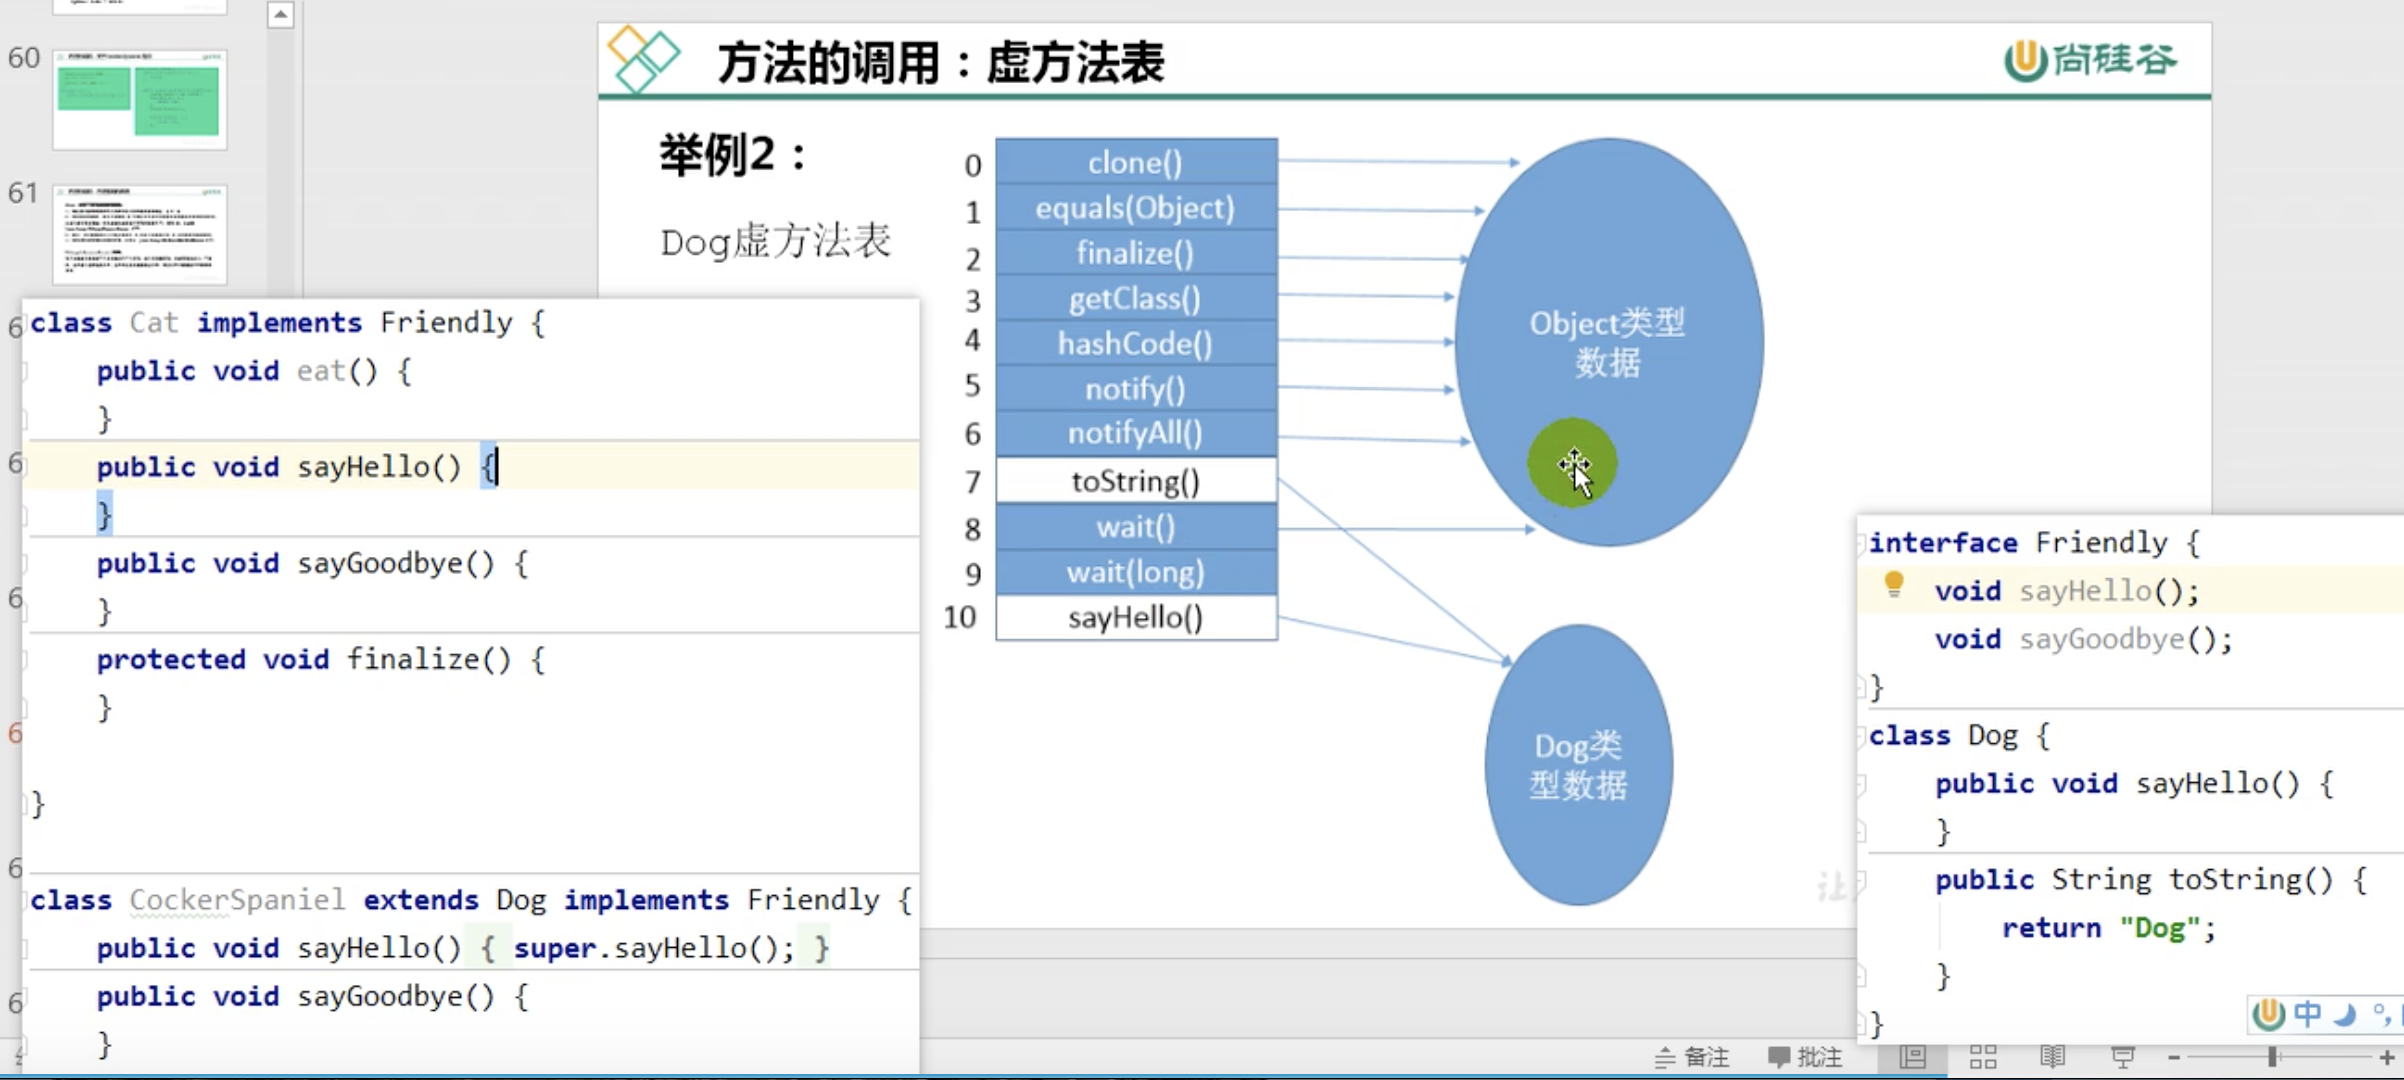Click the zoom out minus icon
2404x1080 pixels.
click(2174, 1057)
